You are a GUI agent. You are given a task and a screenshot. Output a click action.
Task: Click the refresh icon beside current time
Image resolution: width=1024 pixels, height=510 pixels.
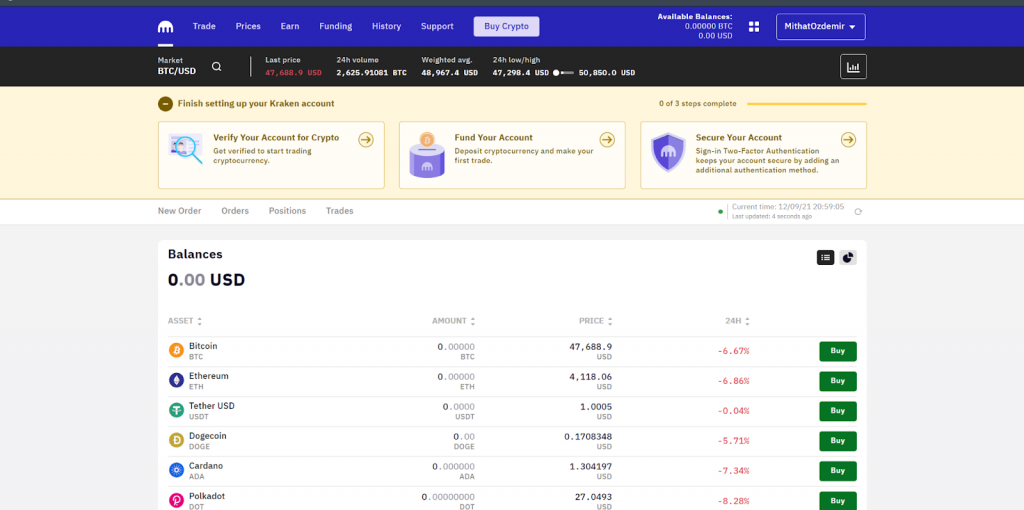click(x=858, y=212)
